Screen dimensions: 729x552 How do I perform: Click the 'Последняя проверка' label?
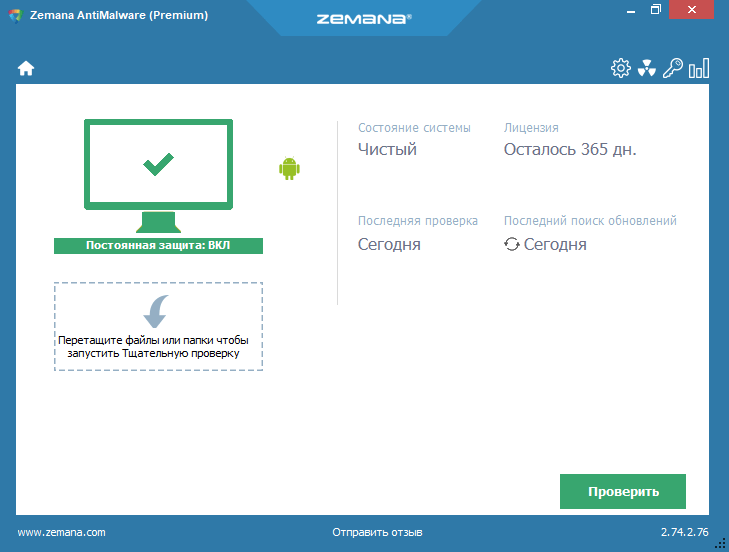click(x=418, y=221)
